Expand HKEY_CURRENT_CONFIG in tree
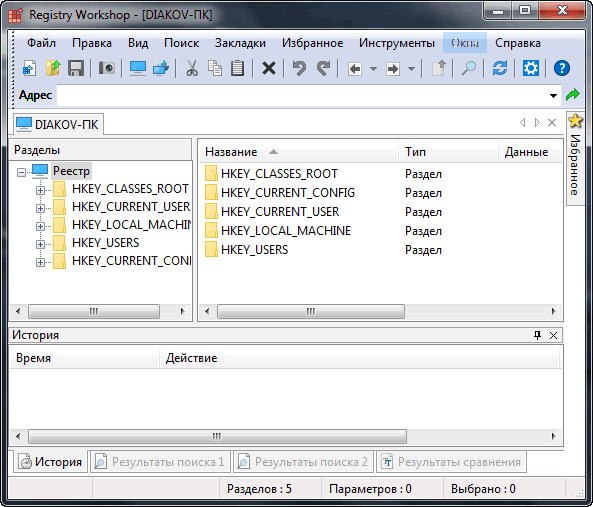This screenshot has height=507, width=593. point(40,262)
